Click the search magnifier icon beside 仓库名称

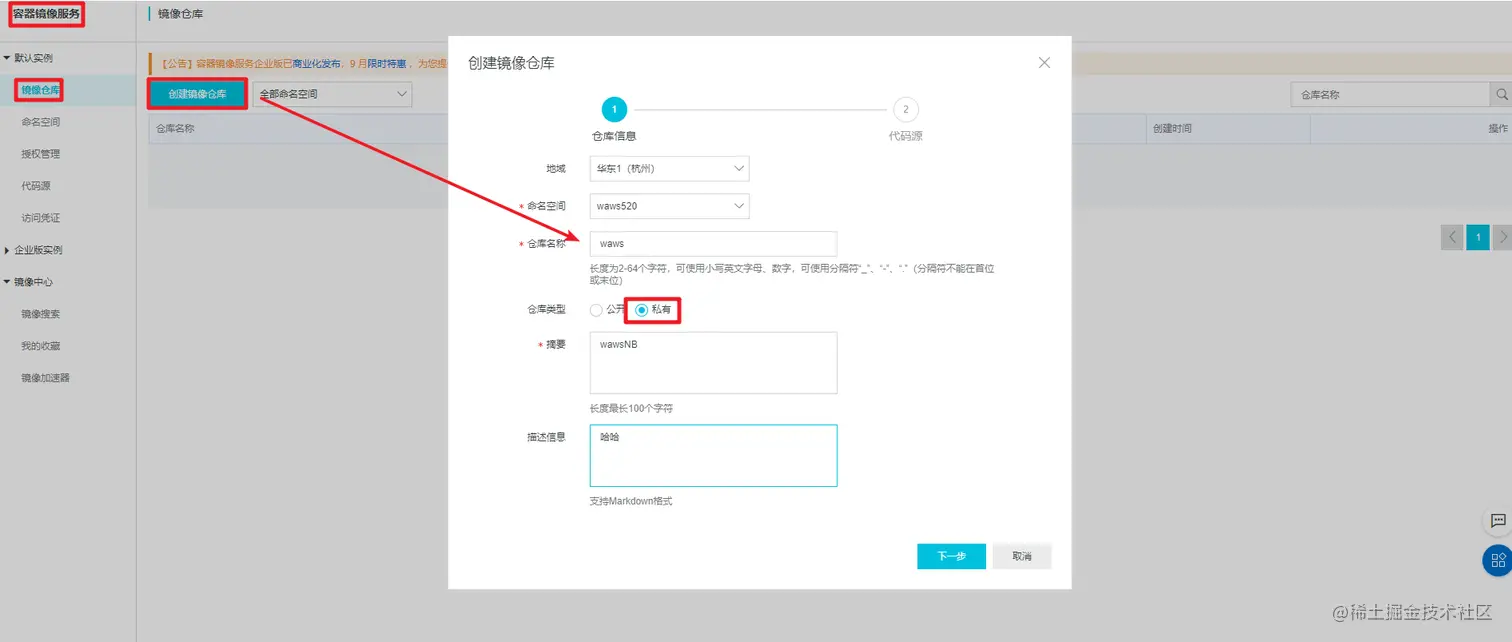click(x=1501, y=94)
